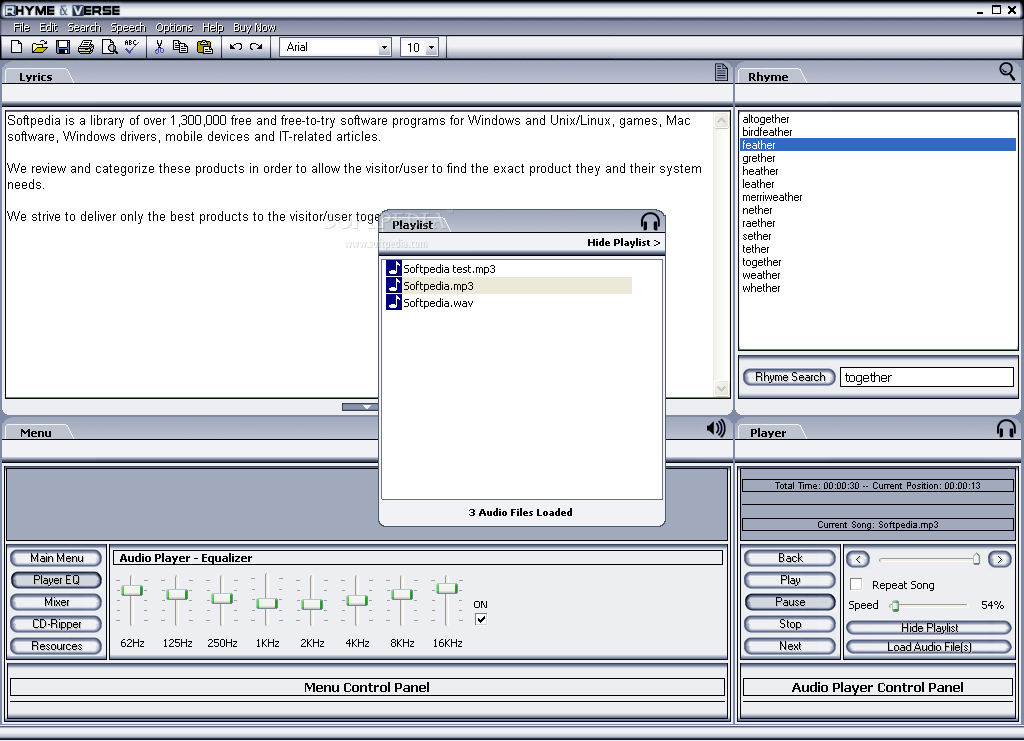Image resolution: width=1024 pixels, height=741 pixels.
Task: Click Hide Playlist > in the Playlist popup
Action: tap(624, 242)
